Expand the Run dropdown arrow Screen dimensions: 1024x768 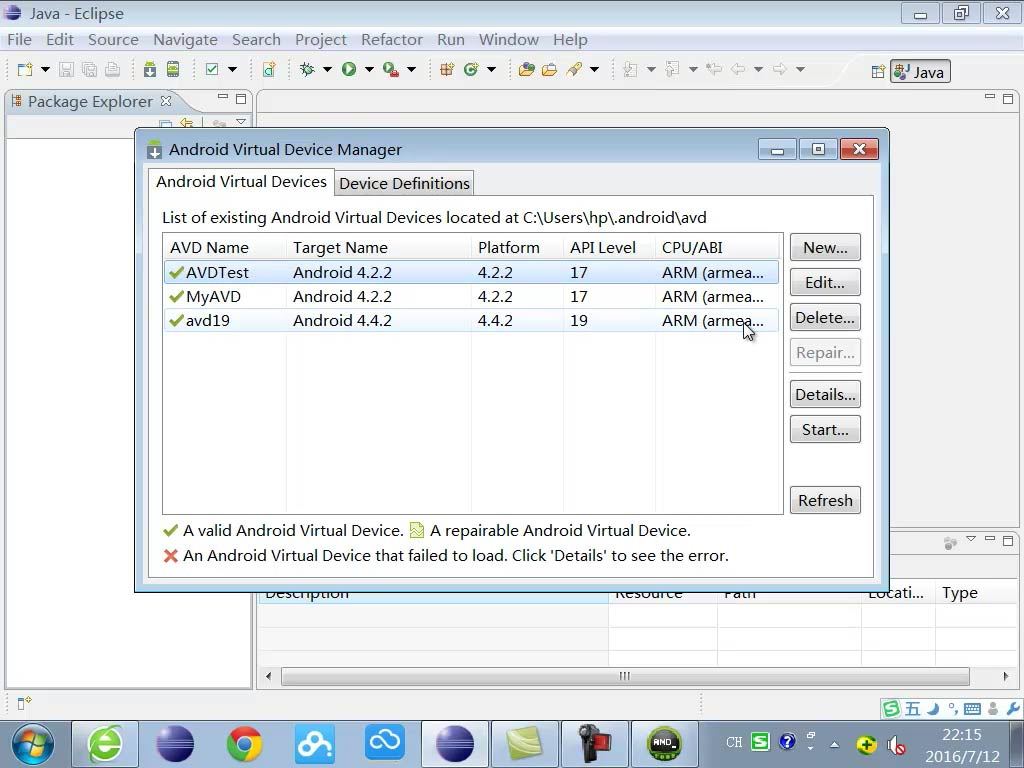[x=369, y=69]
